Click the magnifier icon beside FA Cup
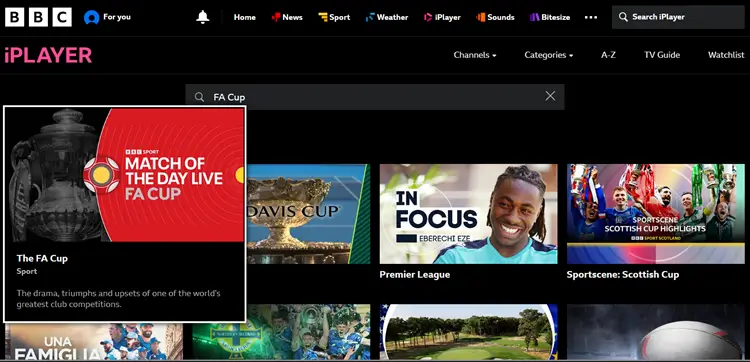The width and height of the screenshot is (750, 362). click(199, 97)
